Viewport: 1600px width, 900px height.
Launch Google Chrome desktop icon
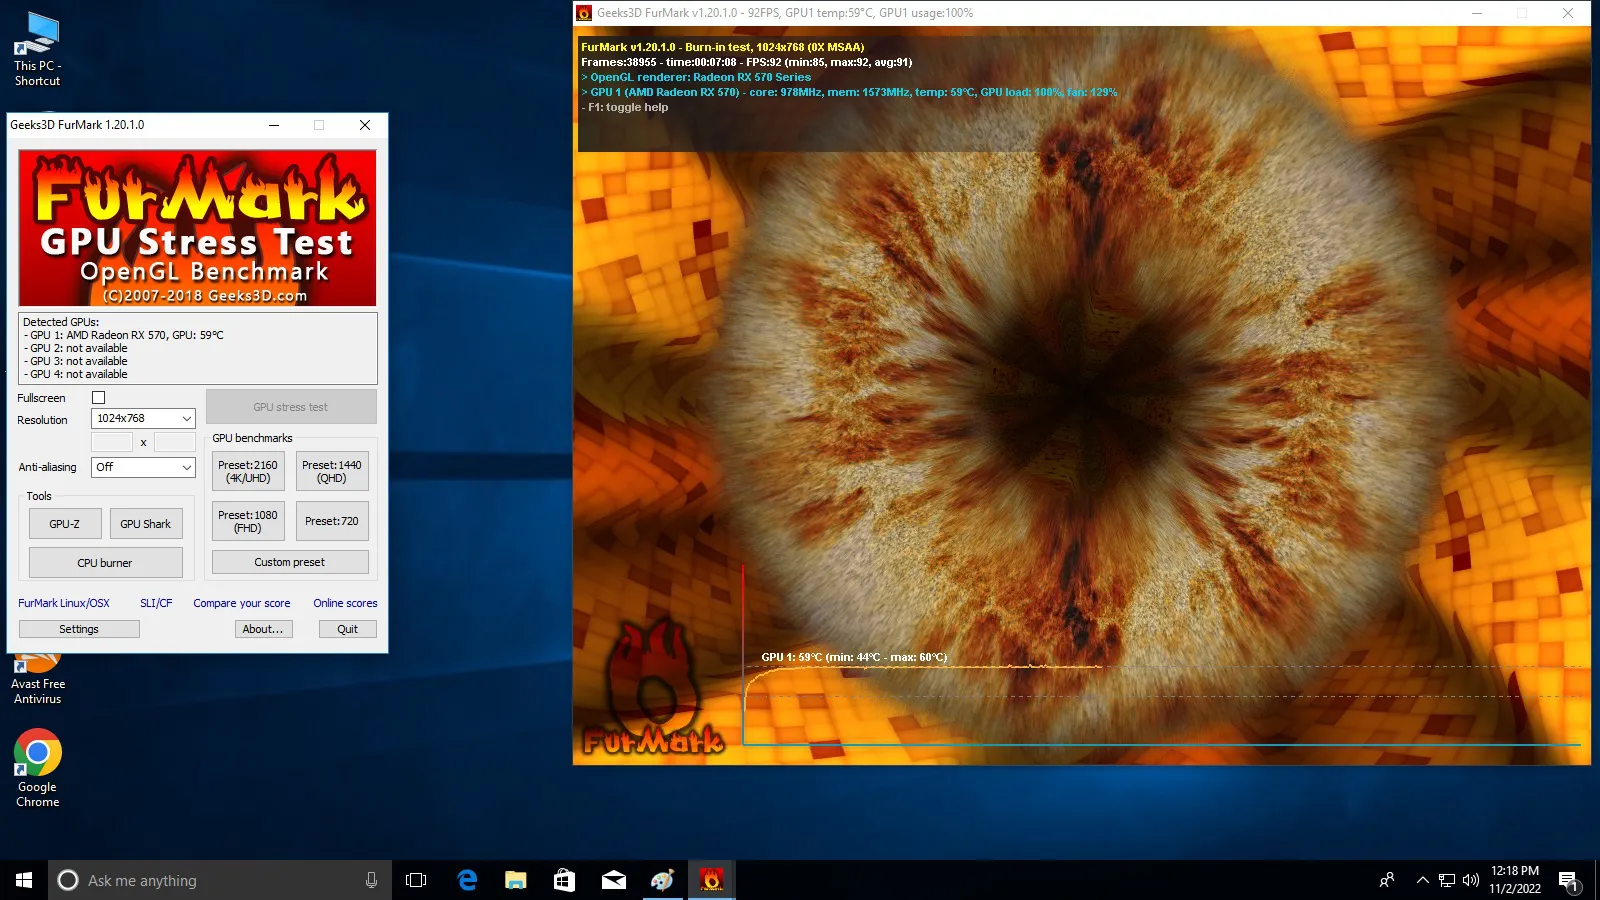[37, 768]
